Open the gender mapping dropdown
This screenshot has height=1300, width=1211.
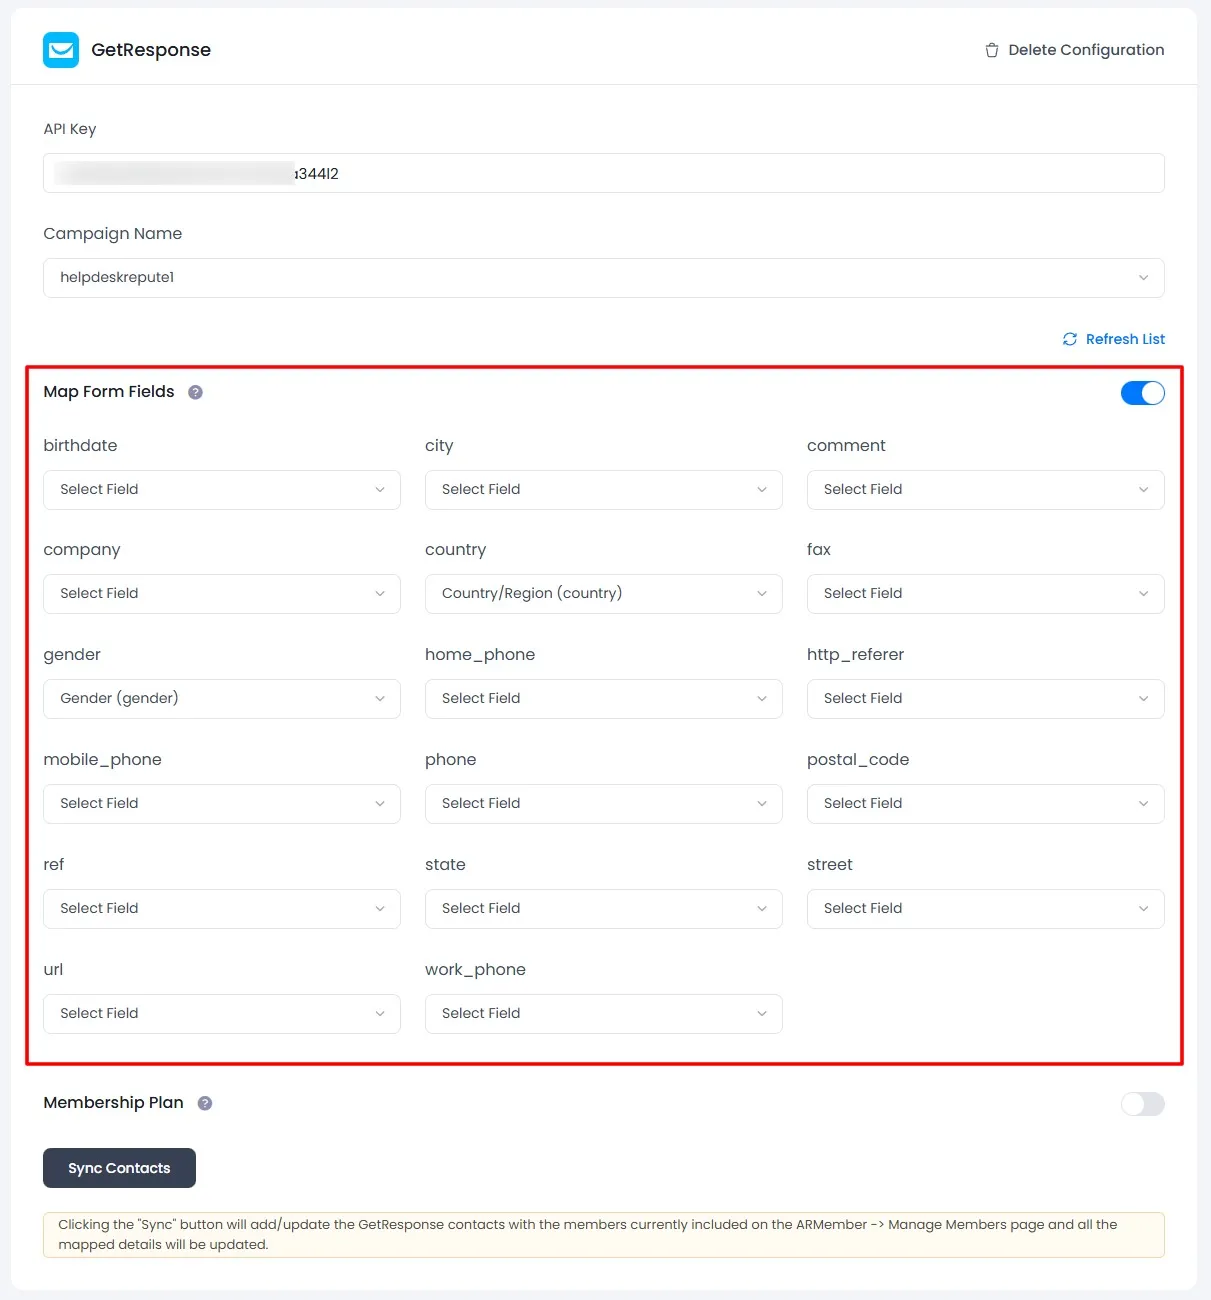click(221, 699)
